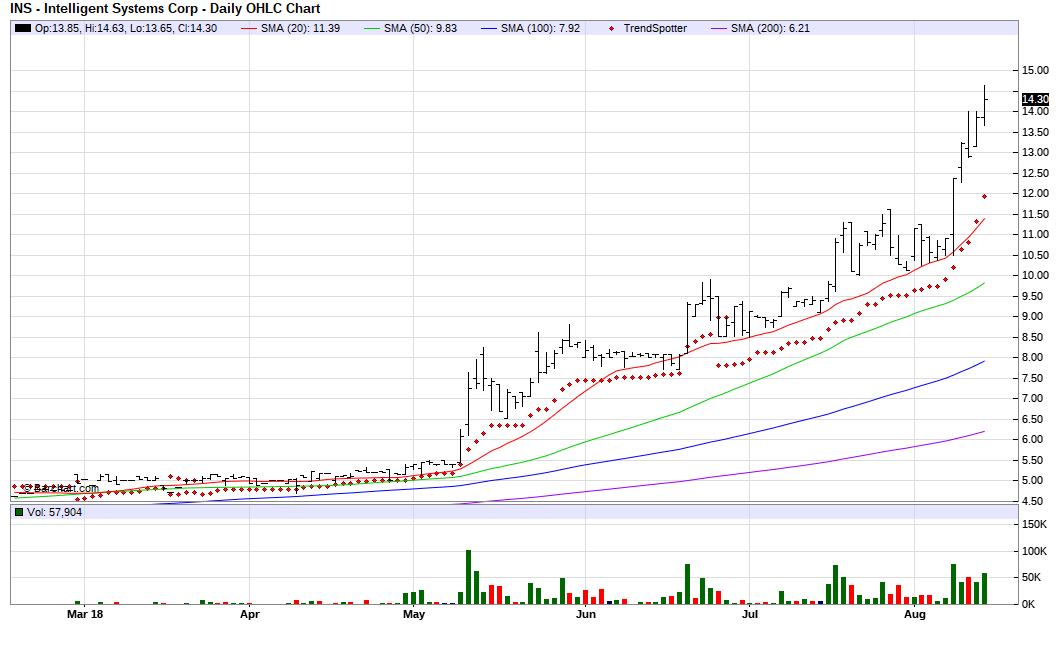This screenshot has width=1060, height=645.
Task: Click the 'Jul' date axis label
Action: coord(750,614)
